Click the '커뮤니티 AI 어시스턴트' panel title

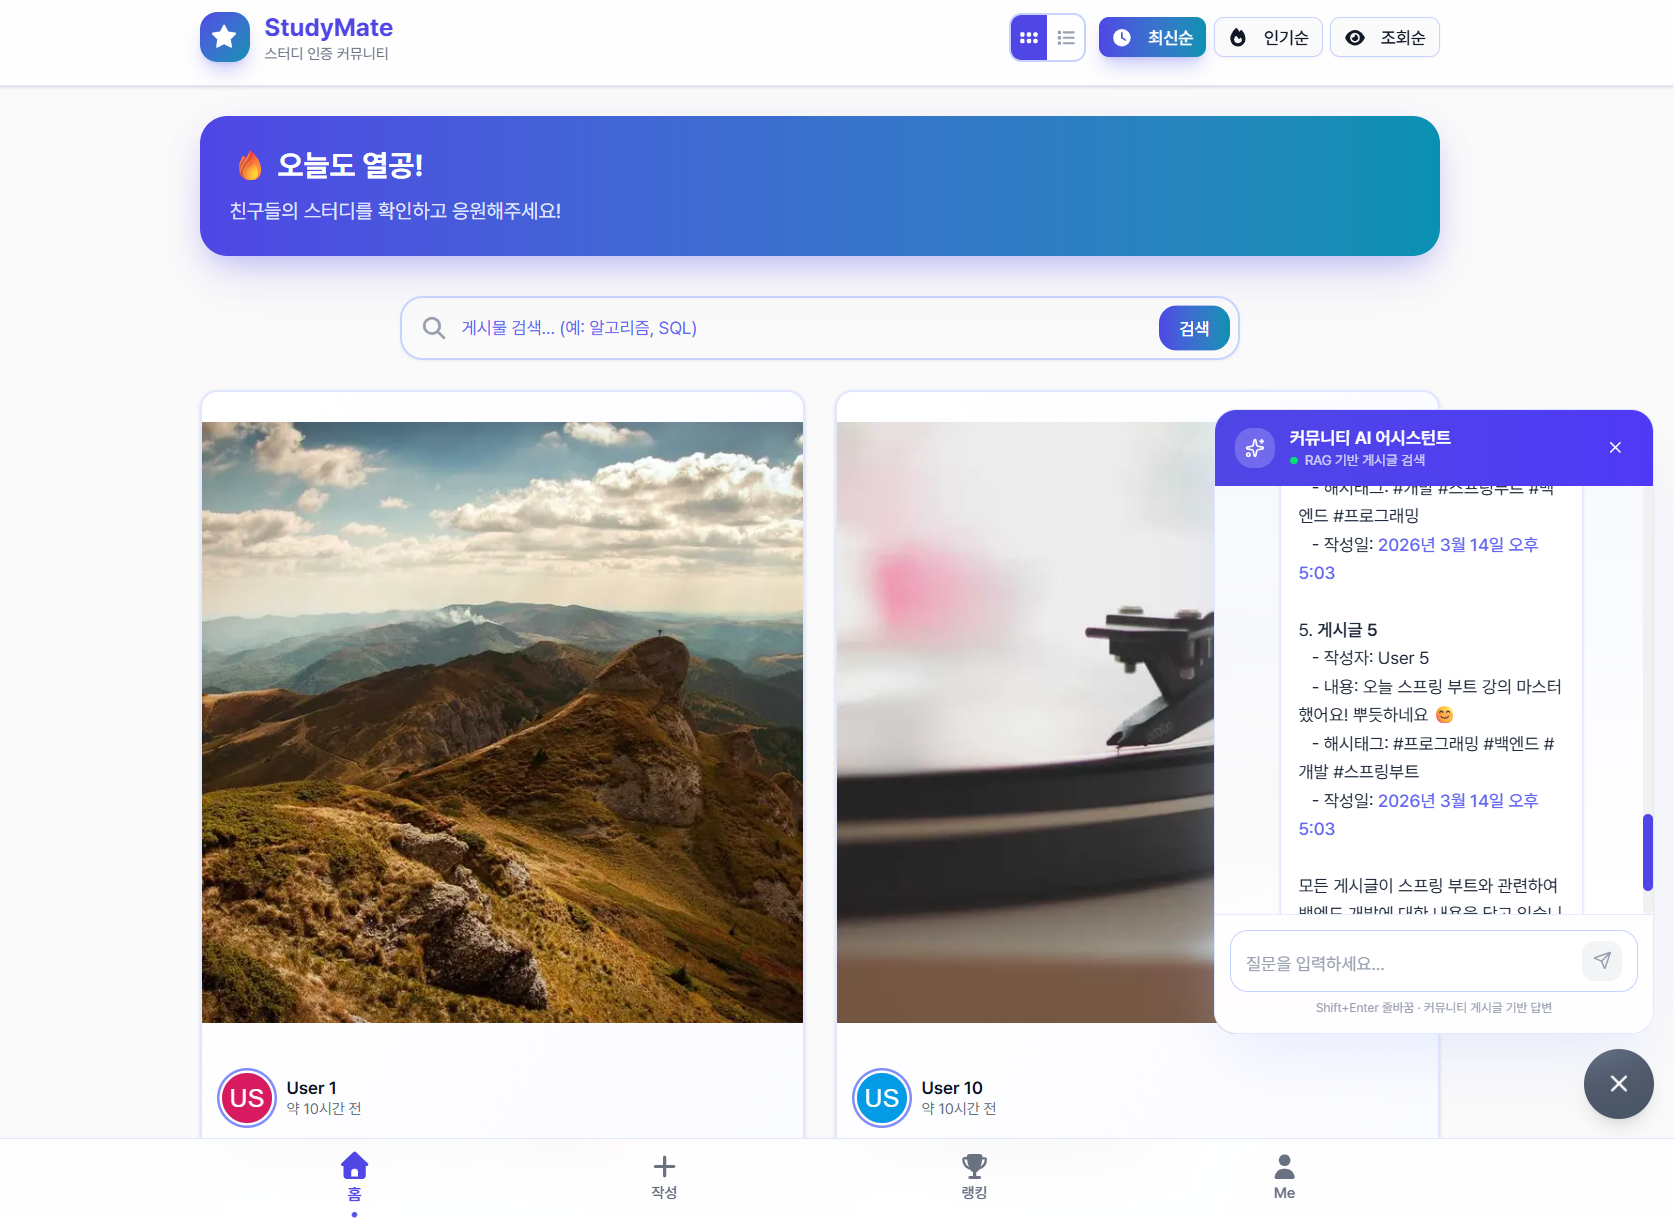coord(1370,438)
